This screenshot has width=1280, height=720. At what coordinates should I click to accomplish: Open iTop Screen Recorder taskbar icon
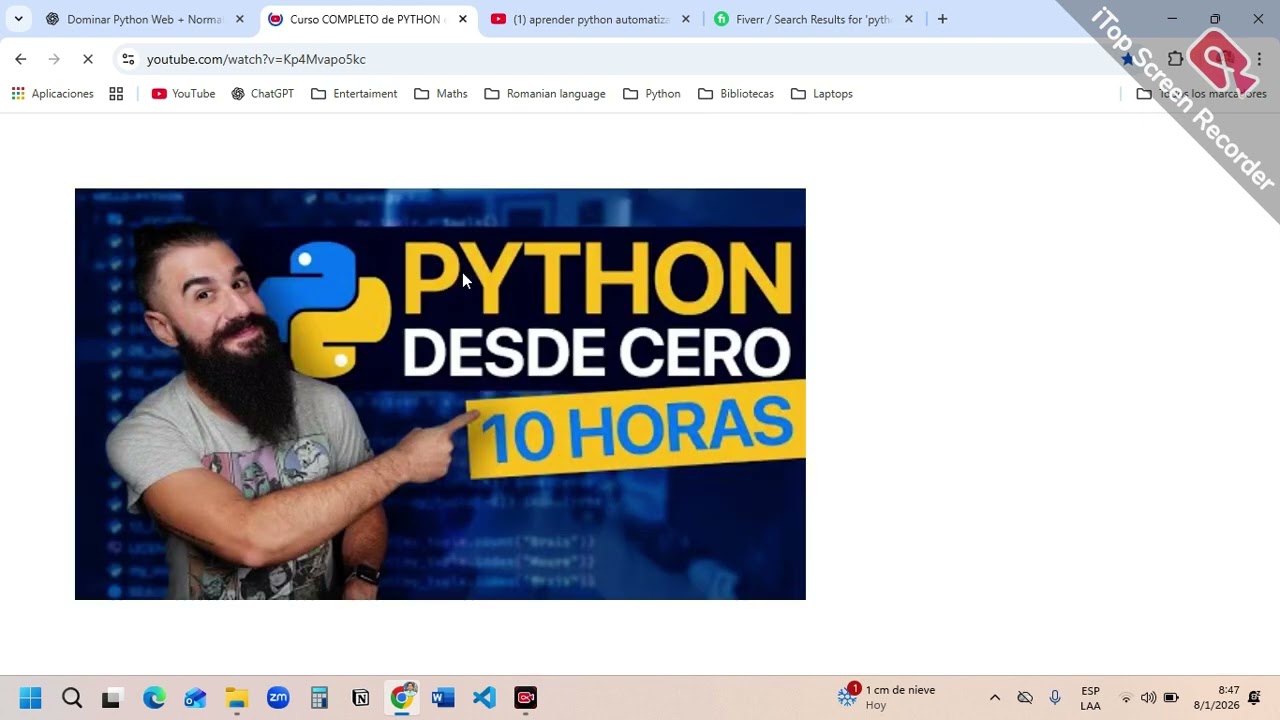click(526, 697)
